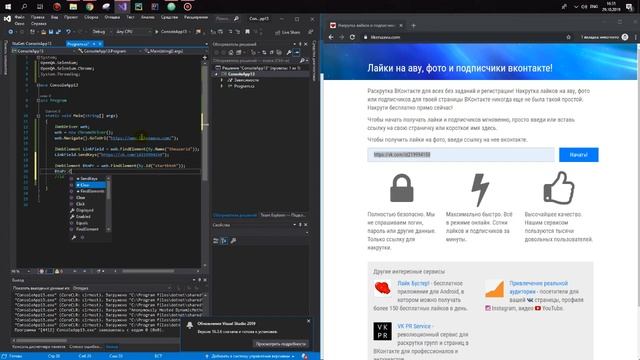Open the Справка menu
Screen dimensions: 640x360
pyautogui.click(x=38, y=24)
